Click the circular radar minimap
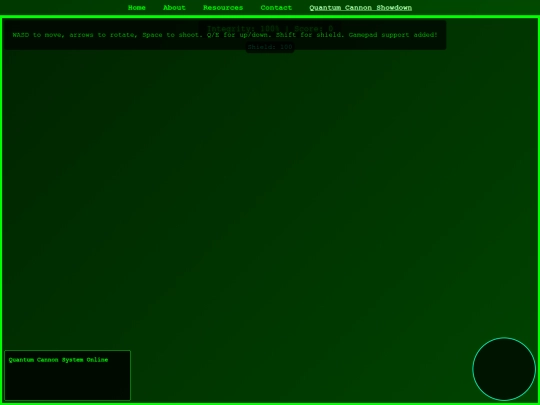Screen dimensions: 540x405 [504, 369]
